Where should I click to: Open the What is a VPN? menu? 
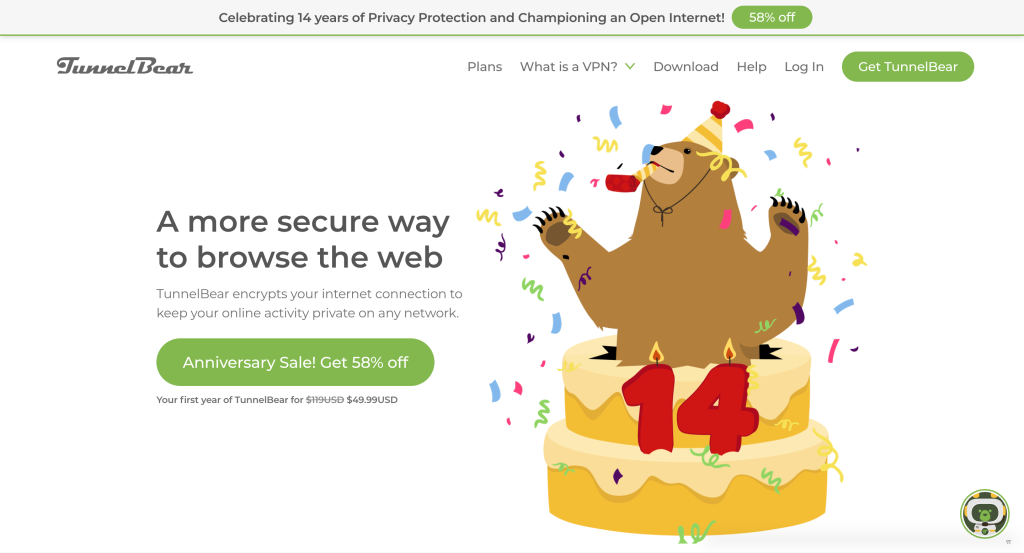568,67
